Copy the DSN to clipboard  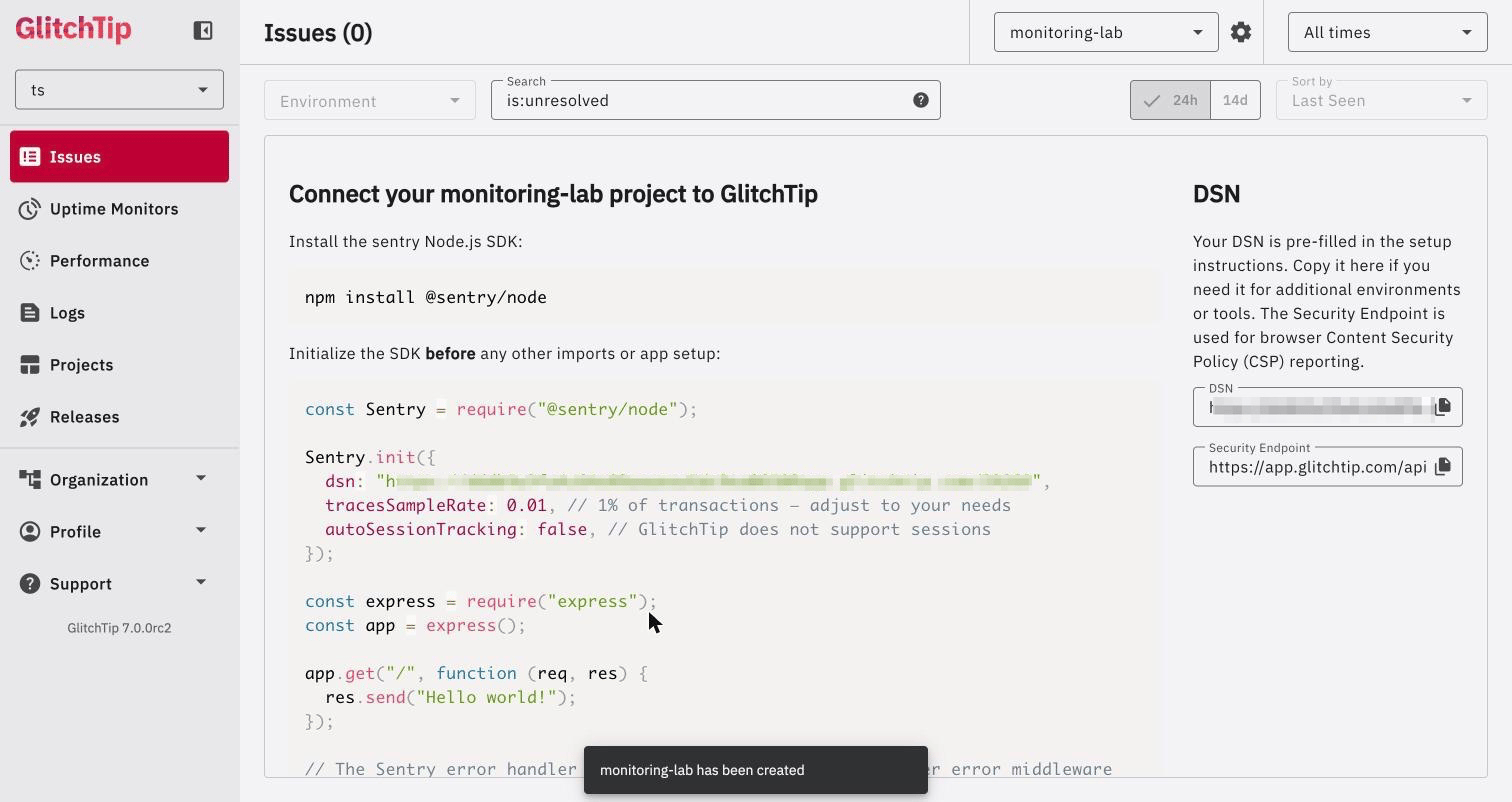[x=1443, y=407]
